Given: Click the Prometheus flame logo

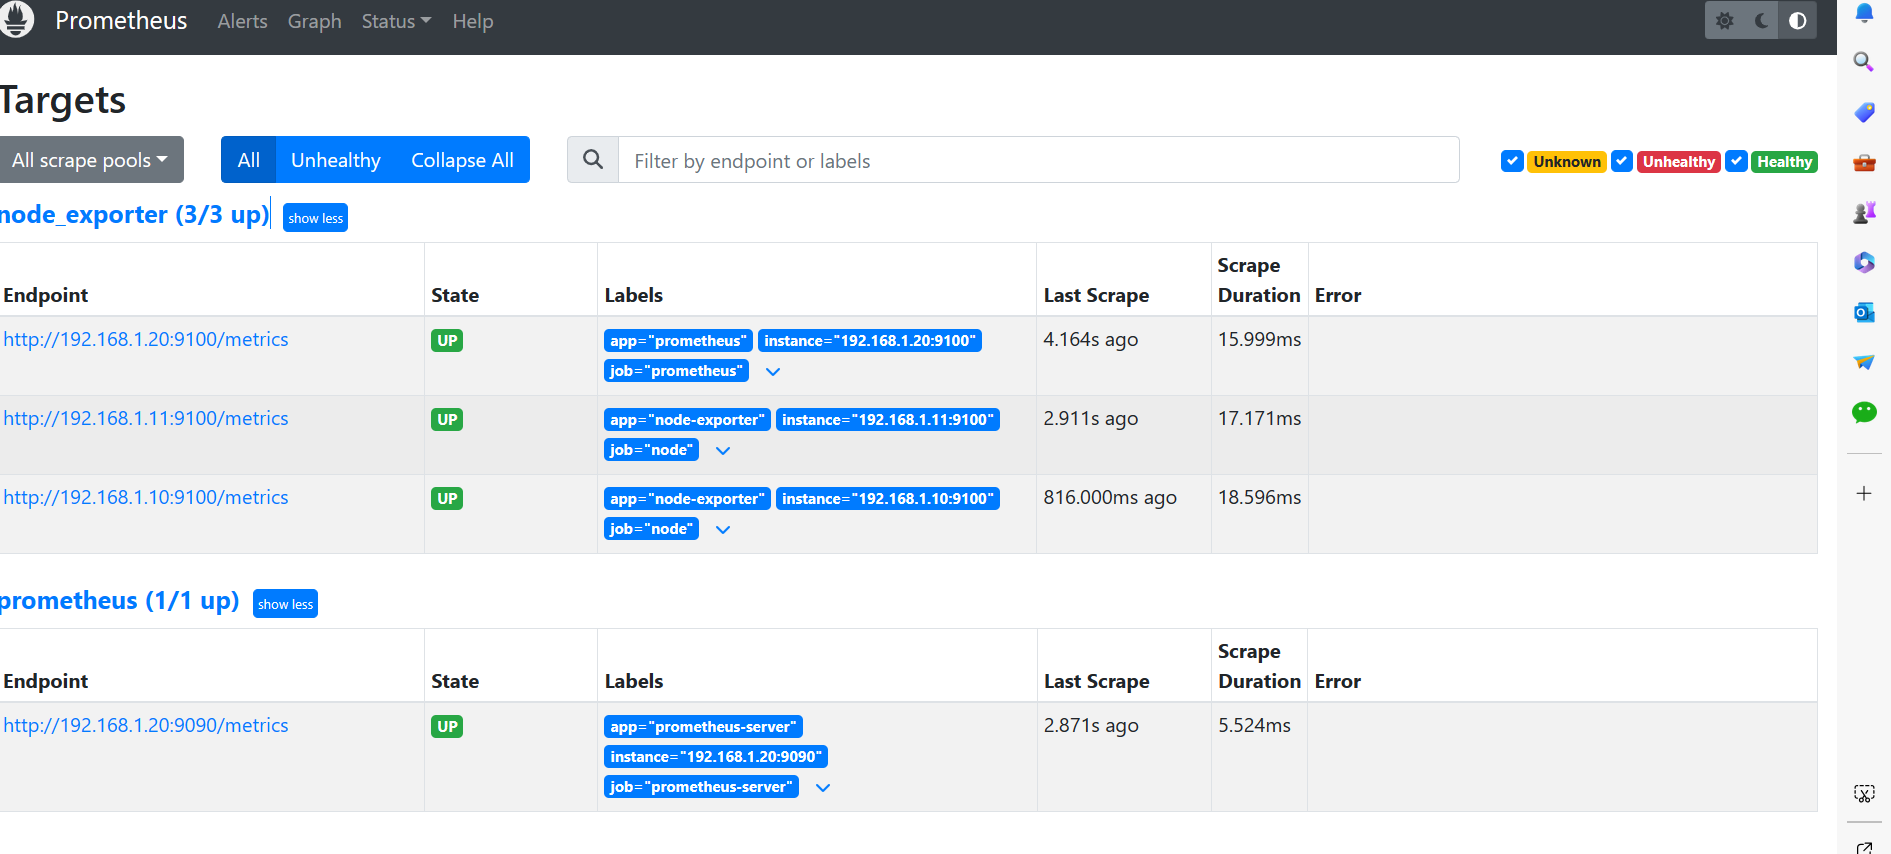Looking at the screenshot, I should click(x=16, y=20).
